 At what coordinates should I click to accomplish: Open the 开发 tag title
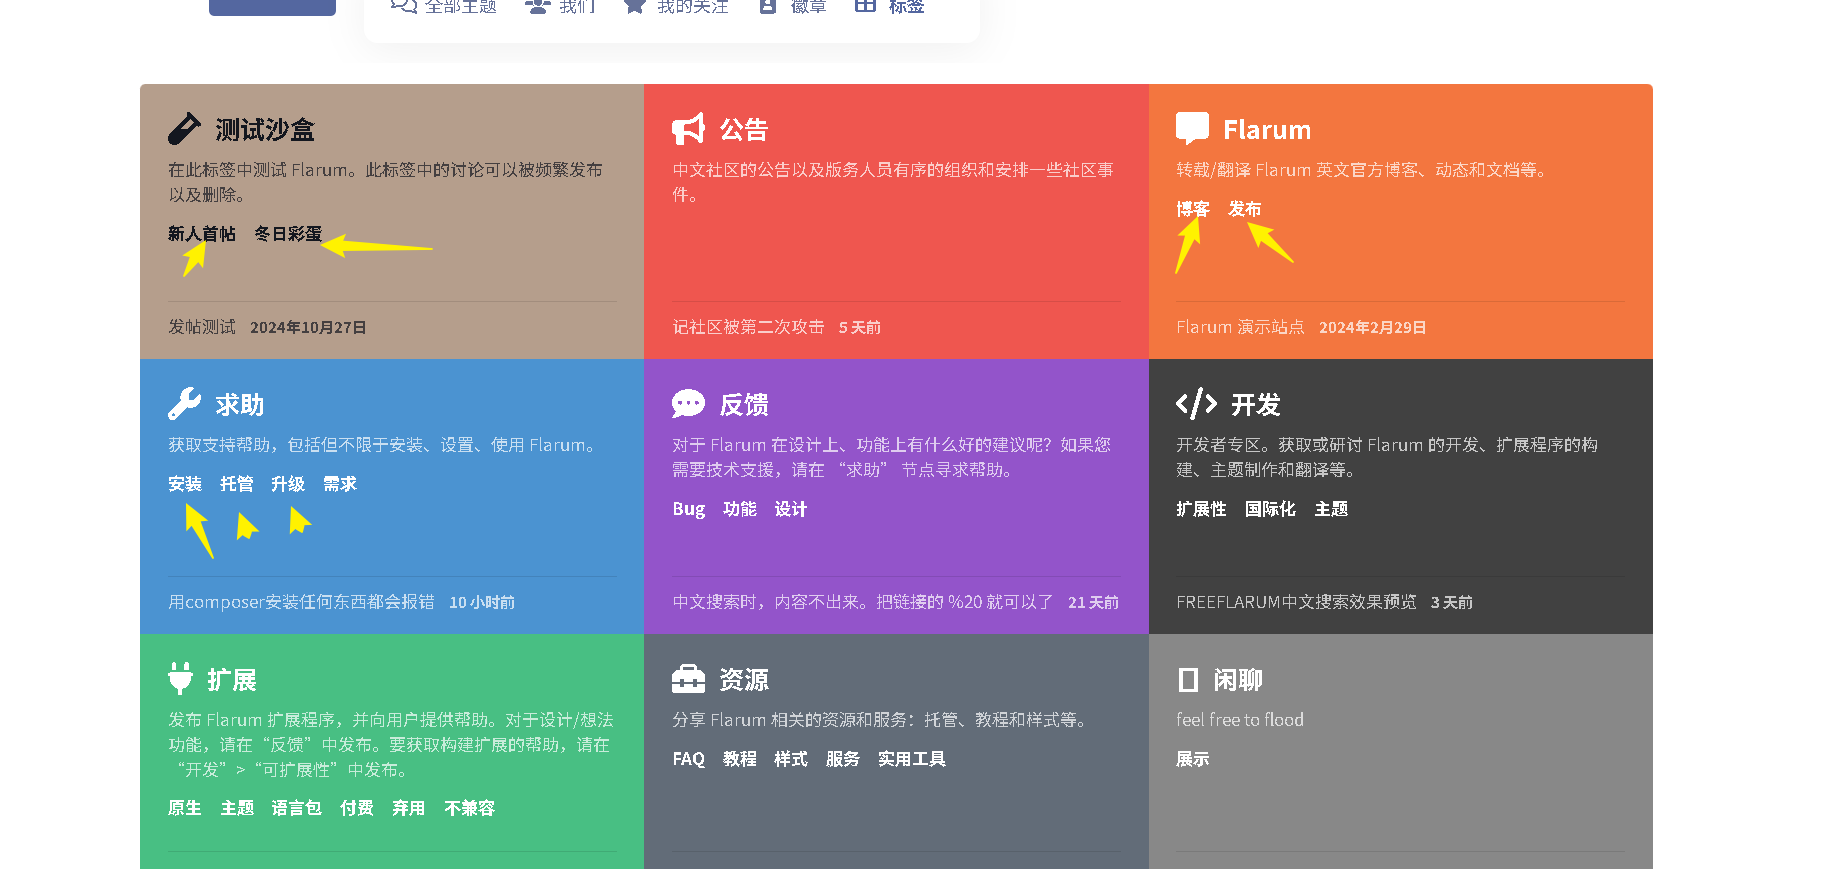(x=1256, y=405)
